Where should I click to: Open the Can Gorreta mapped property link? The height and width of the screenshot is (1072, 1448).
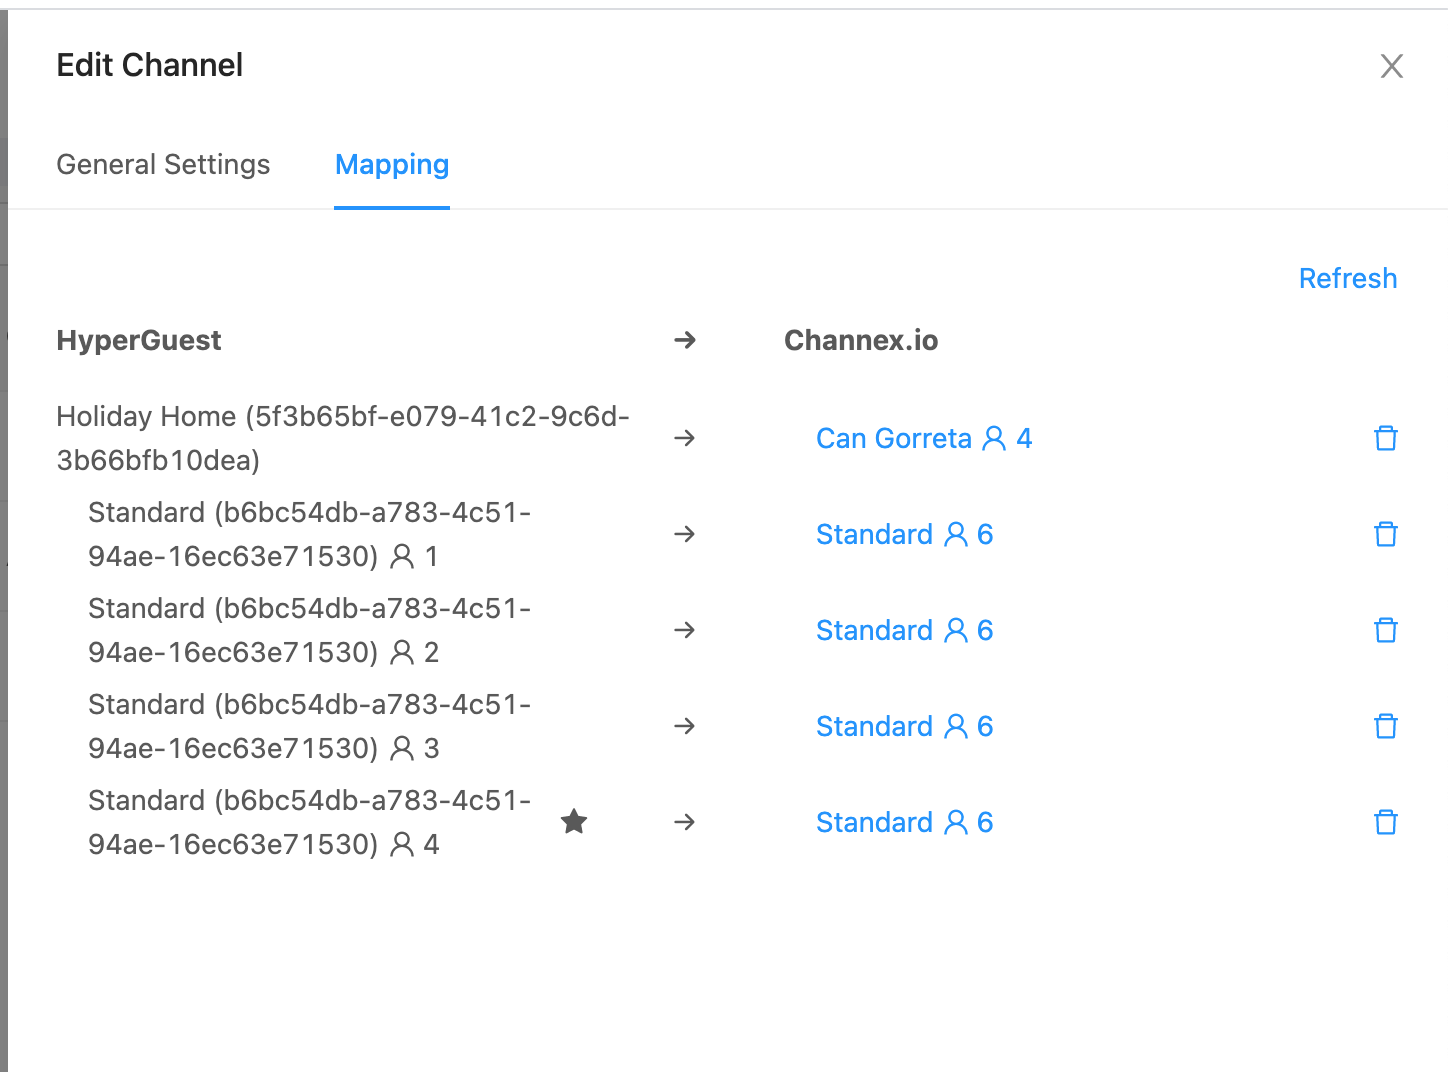click(x=924, y=438)
